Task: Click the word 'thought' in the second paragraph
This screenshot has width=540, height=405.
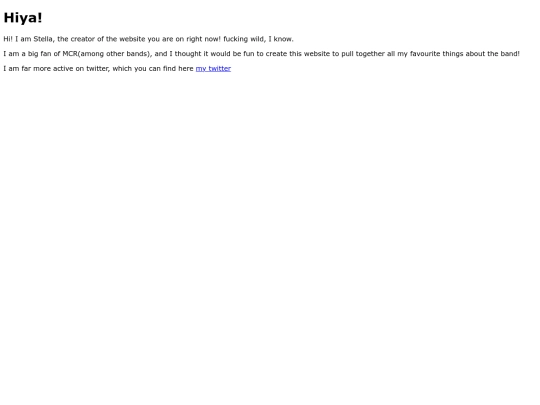Action: click(188, 54)
